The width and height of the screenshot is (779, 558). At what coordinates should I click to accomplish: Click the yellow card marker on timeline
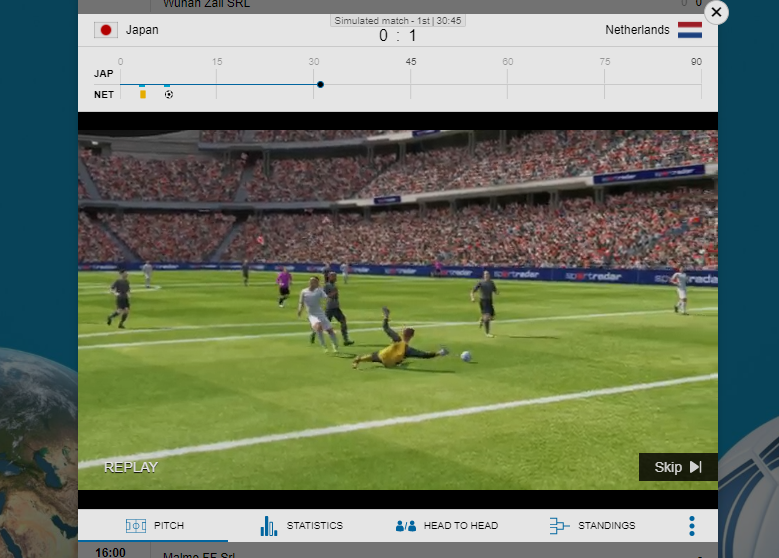coord(143,94)
